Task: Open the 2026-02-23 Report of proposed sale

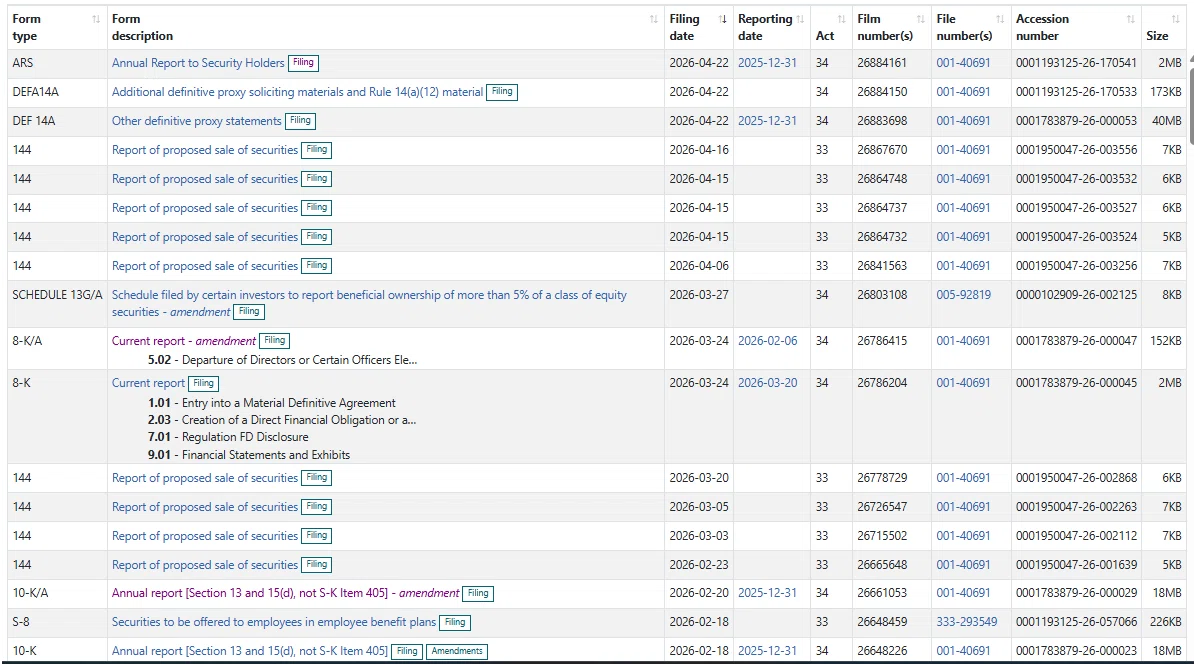Action: tap(204, 565)
